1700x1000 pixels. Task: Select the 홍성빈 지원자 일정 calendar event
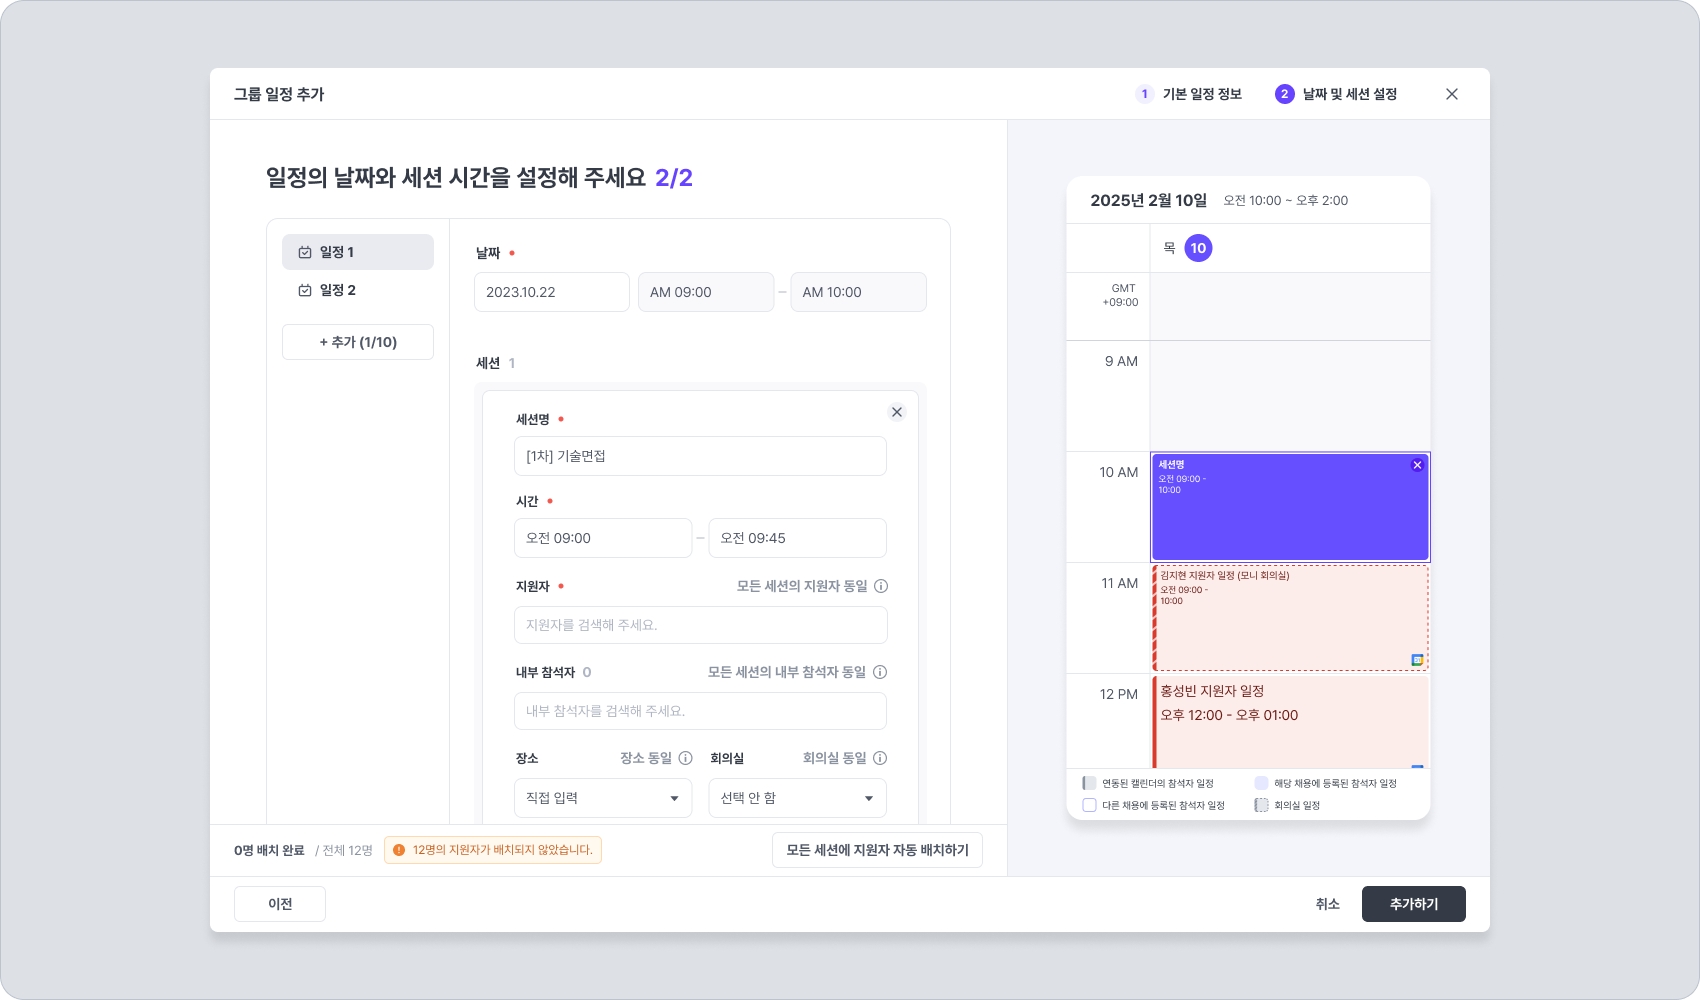point(1290,722)
